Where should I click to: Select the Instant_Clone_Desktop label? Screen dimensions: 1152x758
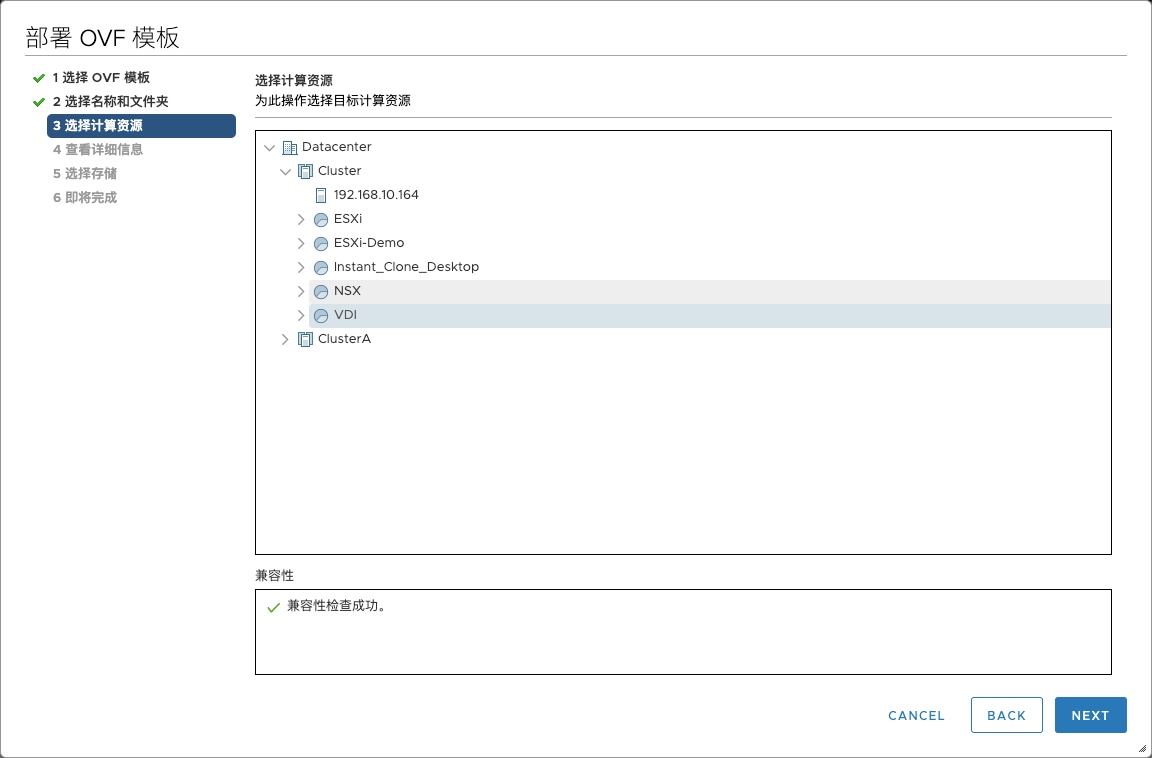tap(406, 267)
